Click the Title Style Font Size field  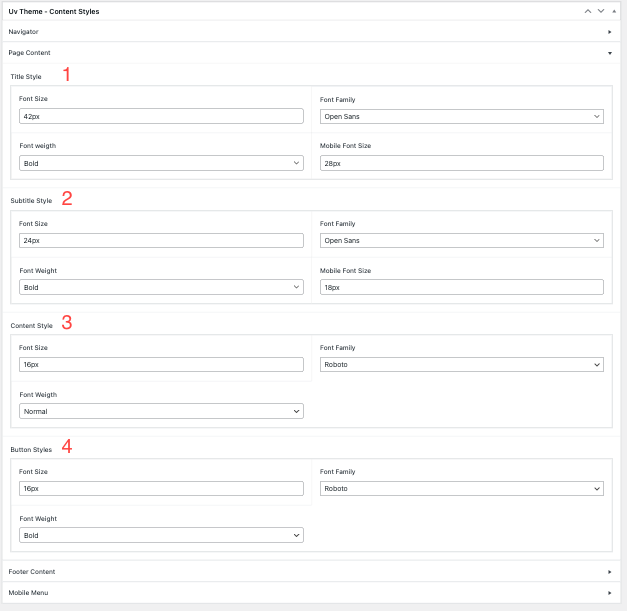[x=161, y=116]
